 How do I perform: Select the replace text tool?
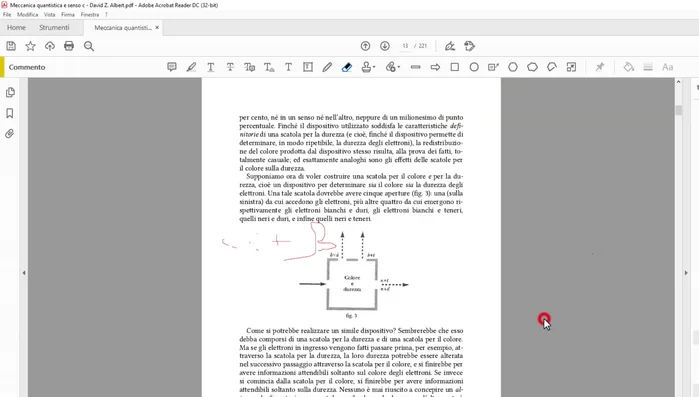[250, 67]
